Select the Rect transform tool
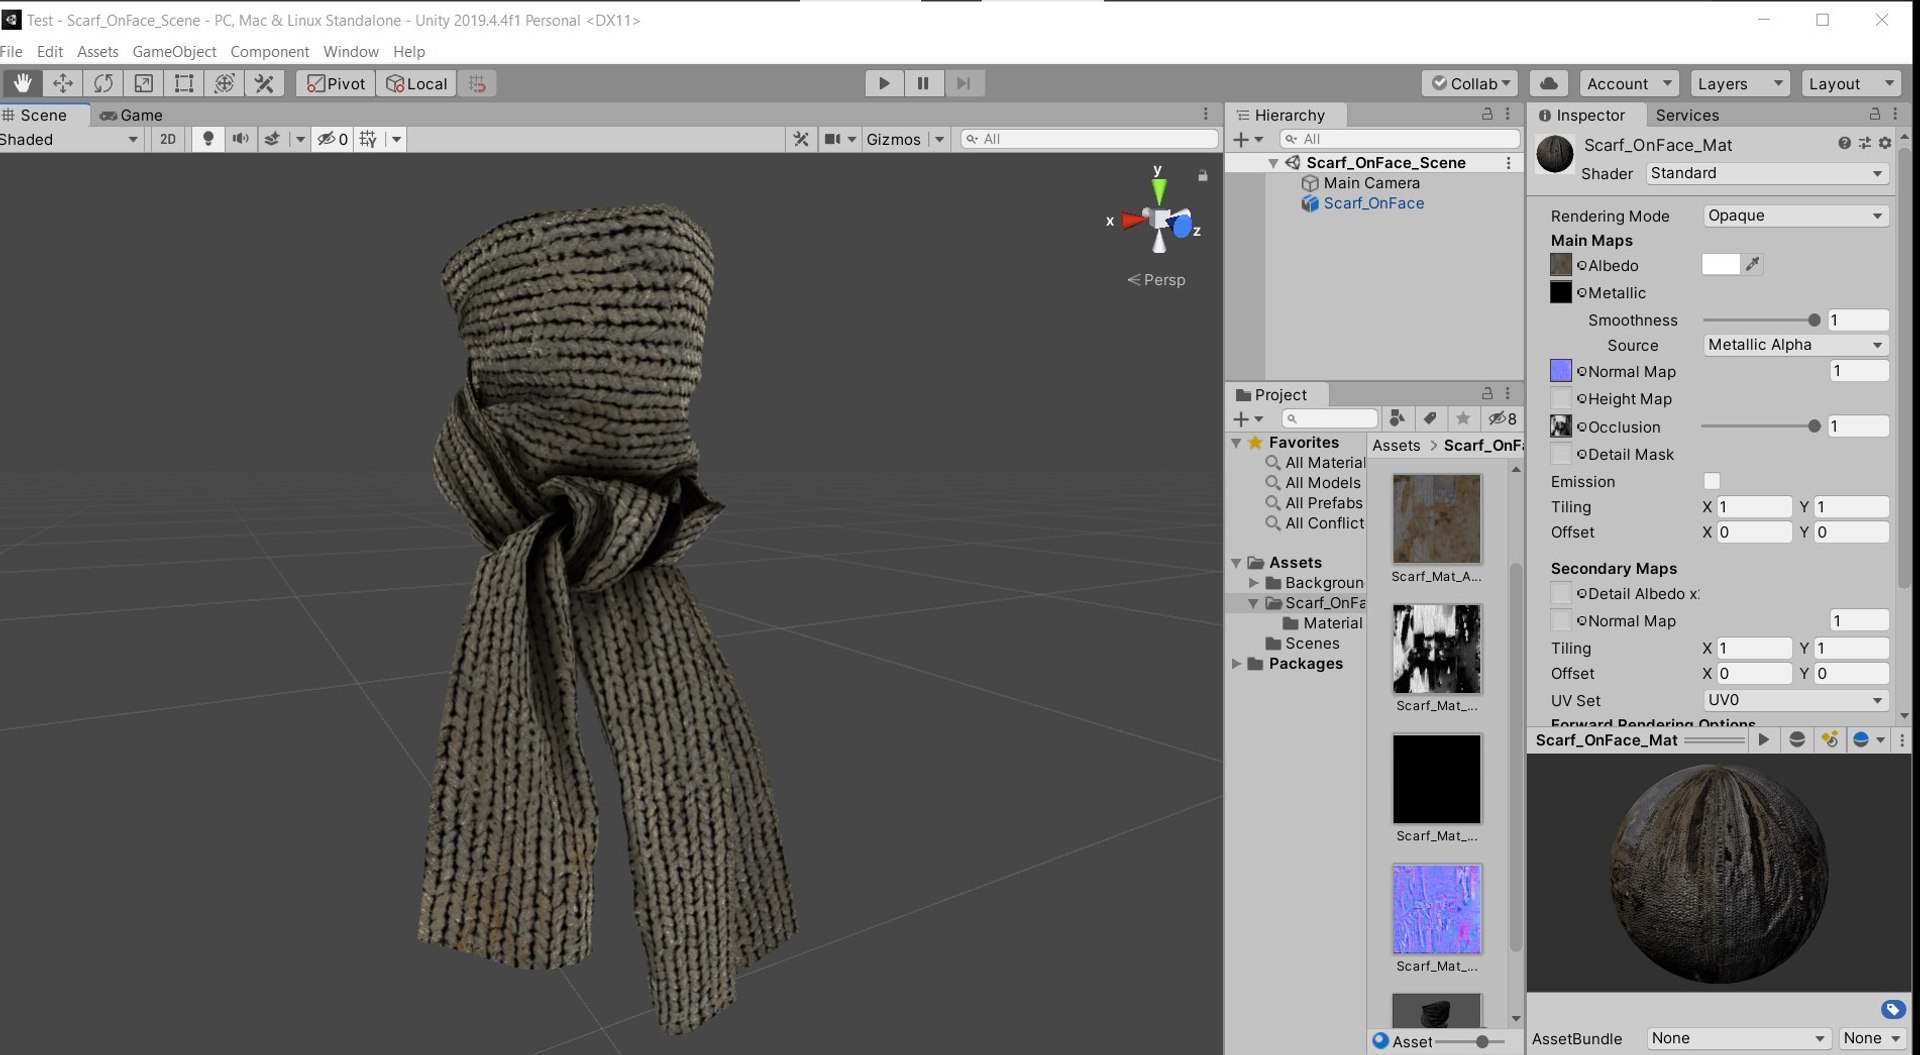 click(184, 83)
